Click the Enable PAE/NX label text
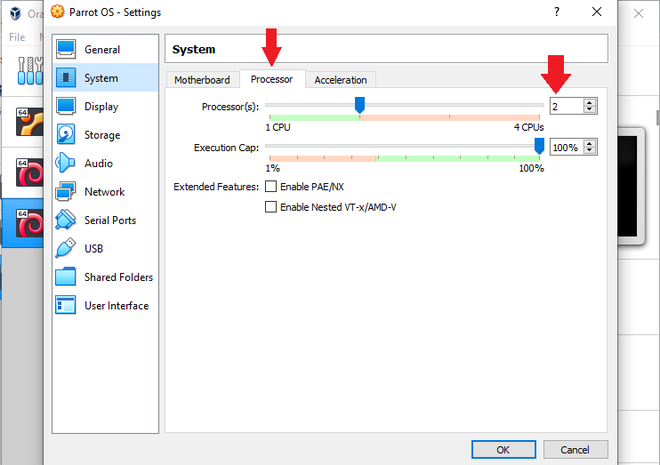Image resolution: width=660 pixels, height=465 pixels. pyautogui.click(x=312, y=187)
